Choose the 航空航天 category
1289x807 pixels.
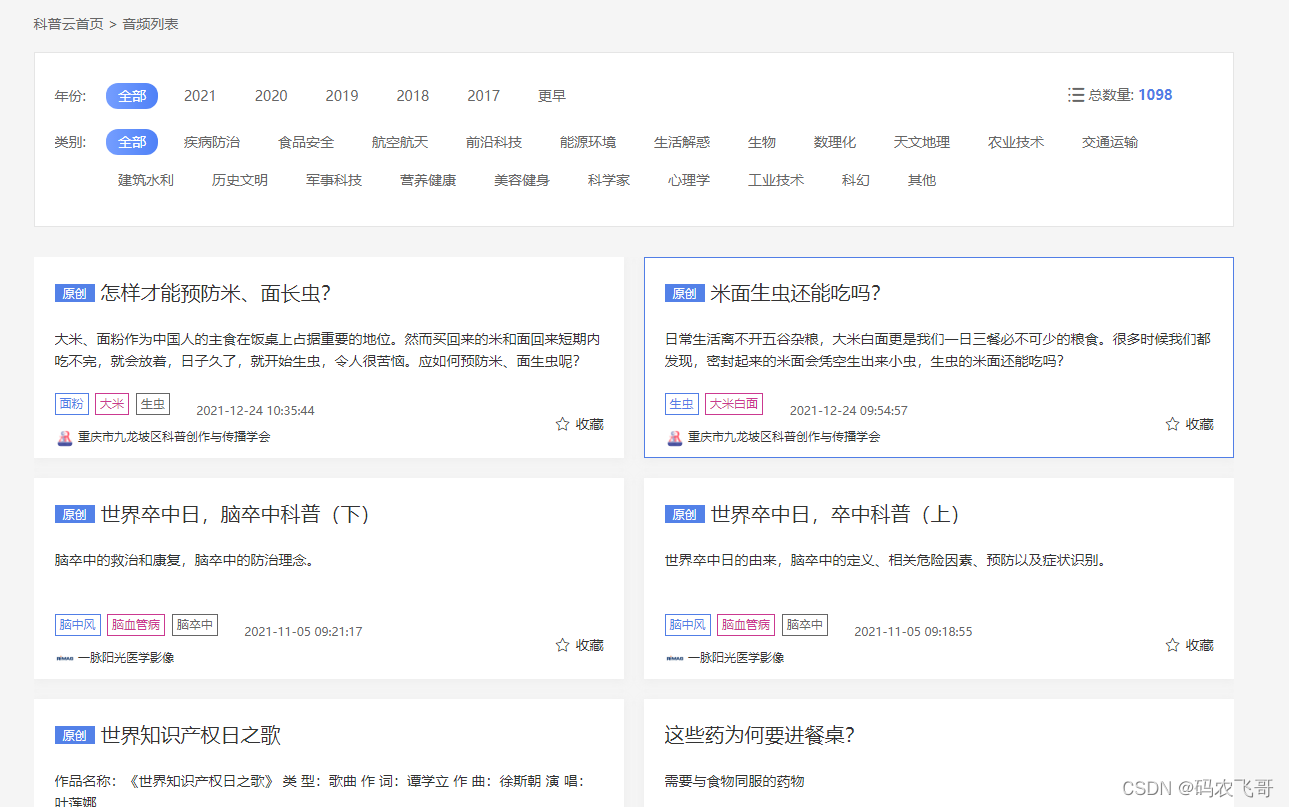point(400,142)
